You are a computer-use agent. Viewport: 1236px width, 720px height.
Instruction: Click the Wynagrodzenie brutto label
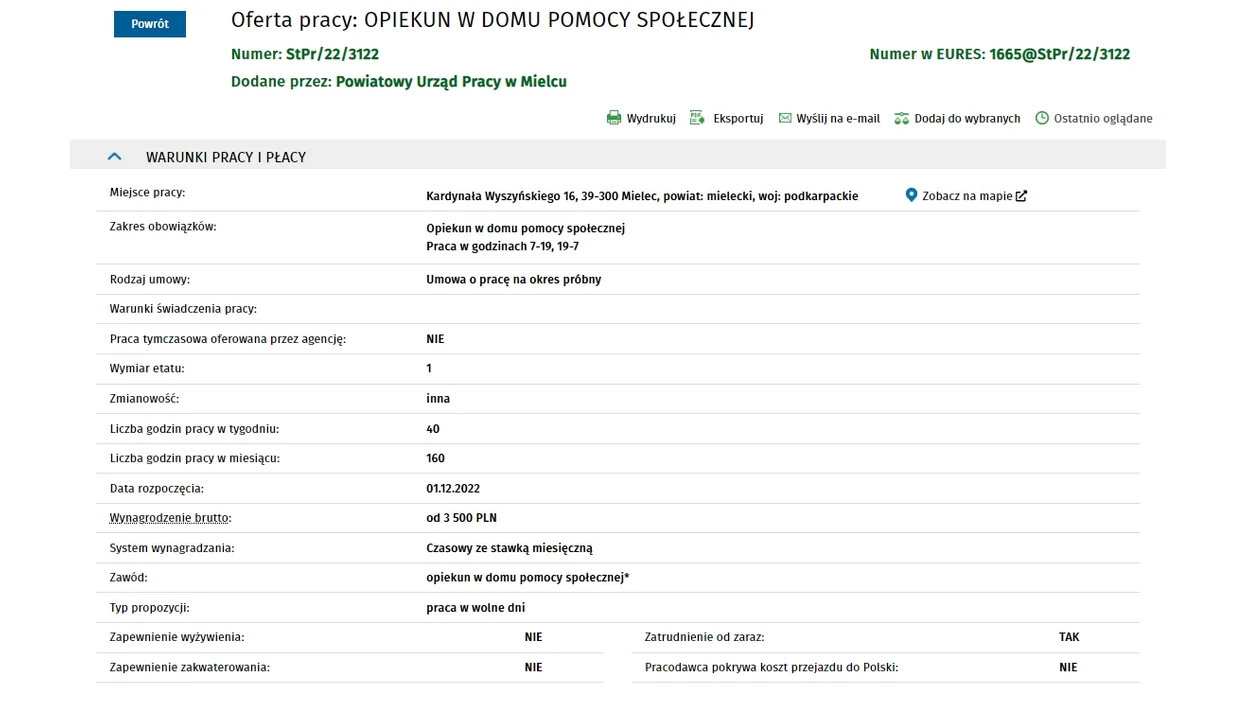170,518
